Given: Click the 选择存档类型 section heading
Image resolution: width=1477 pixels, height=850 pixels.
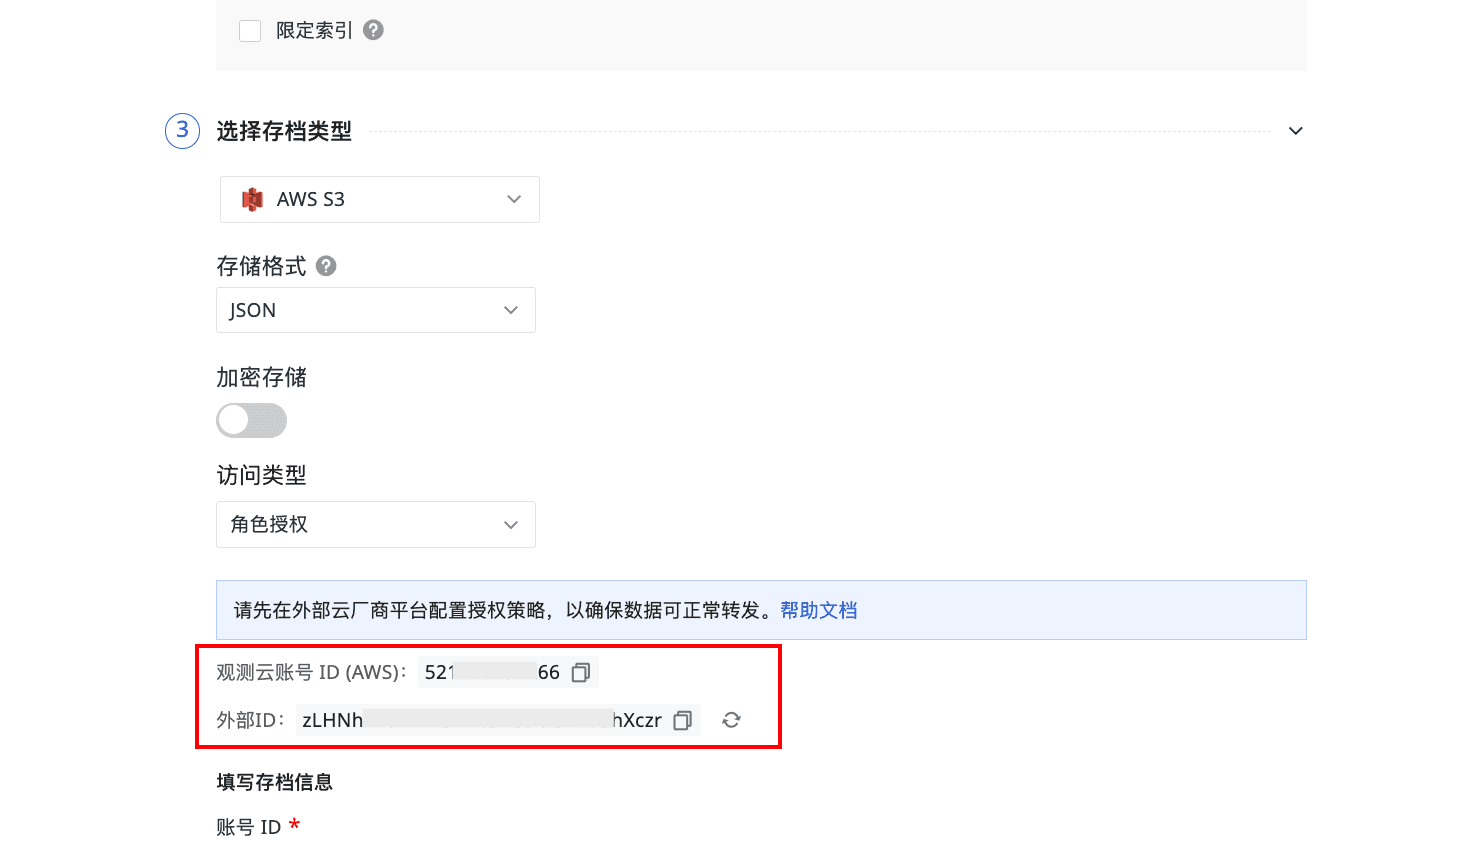Looking at the screenshot, I should (284, 131).
